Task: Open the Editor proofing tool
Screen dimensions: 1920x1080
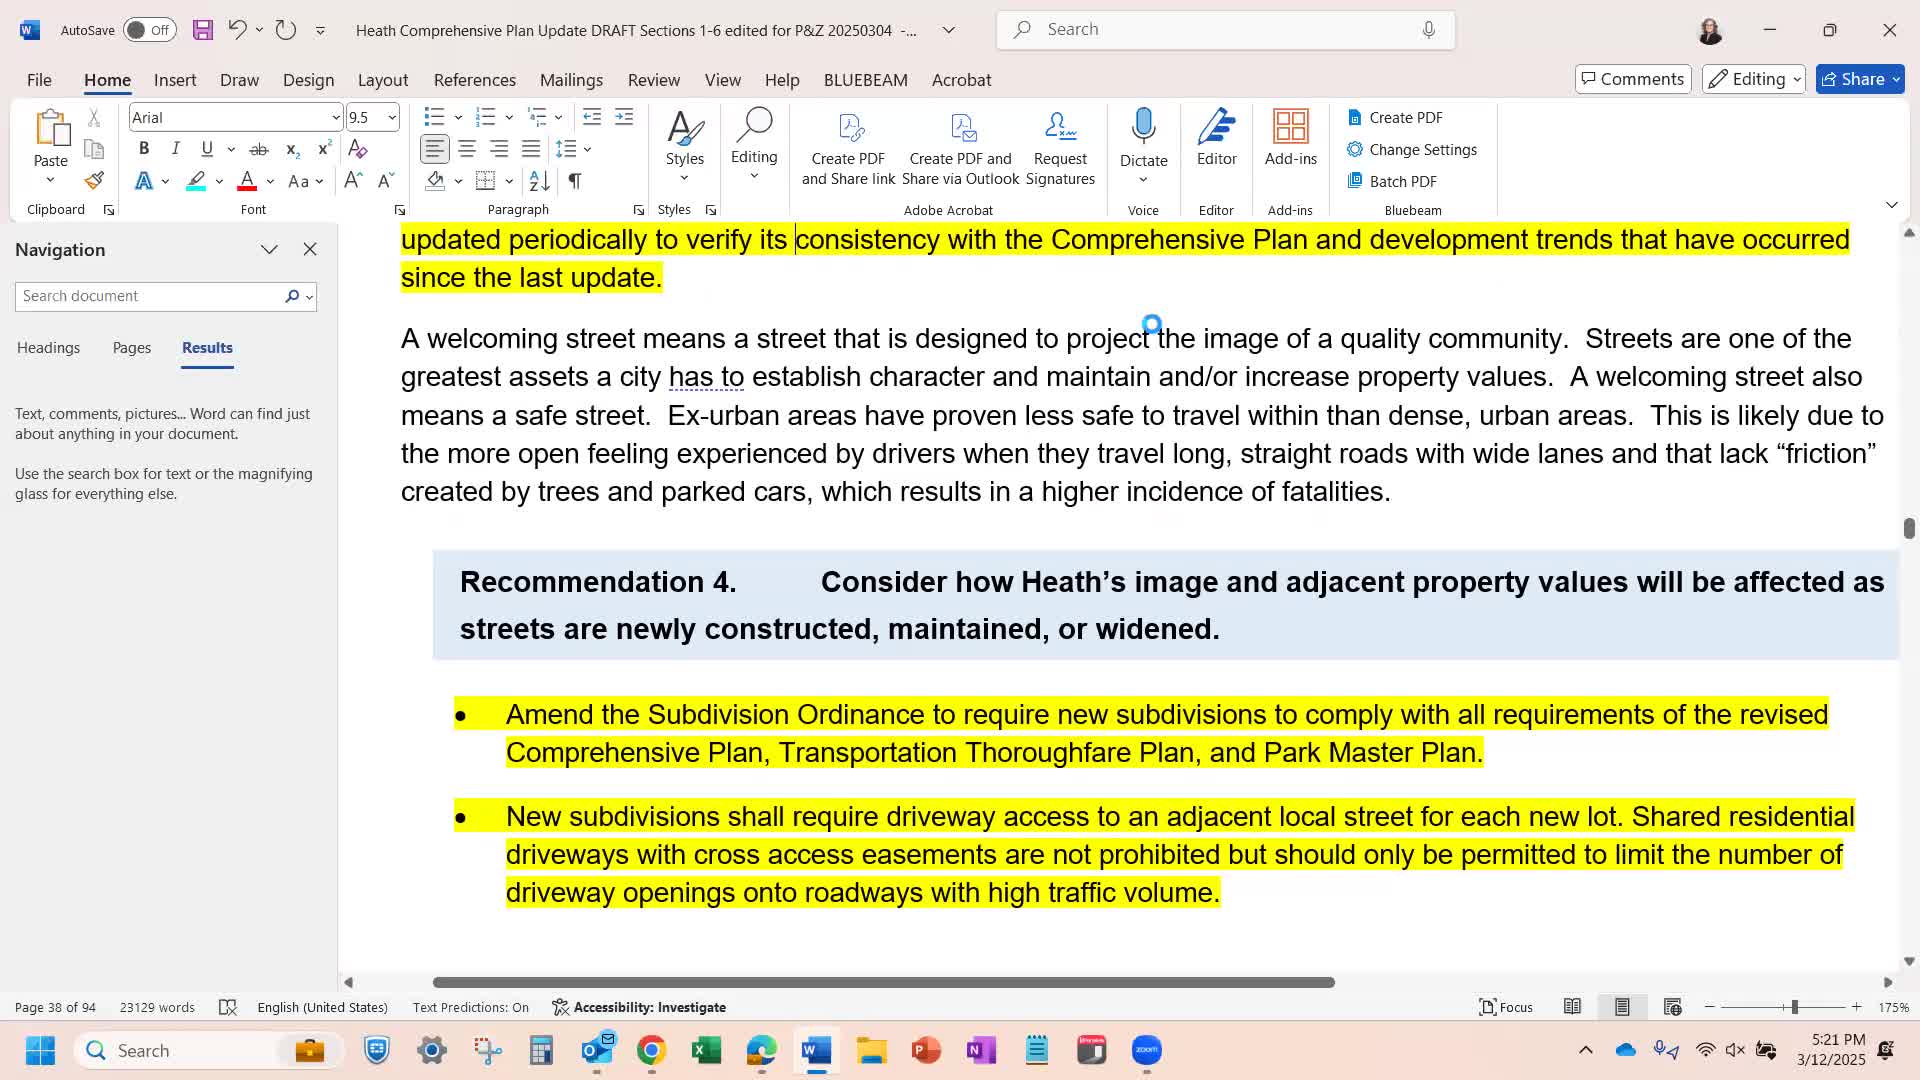Action: tap(1216, 138)
